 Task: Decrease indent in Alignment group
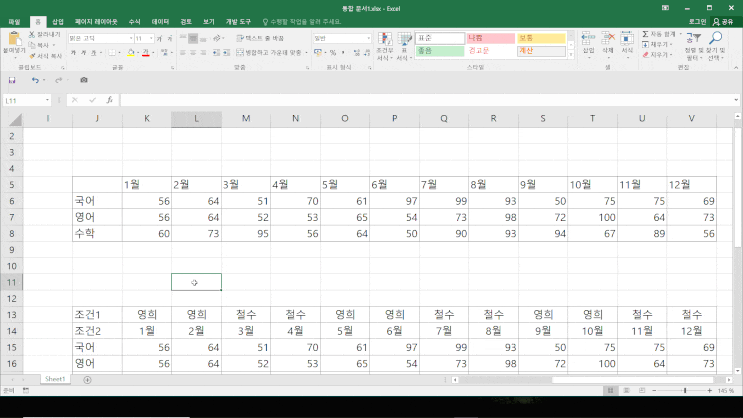pyautogui.click(x=216, y=53)
